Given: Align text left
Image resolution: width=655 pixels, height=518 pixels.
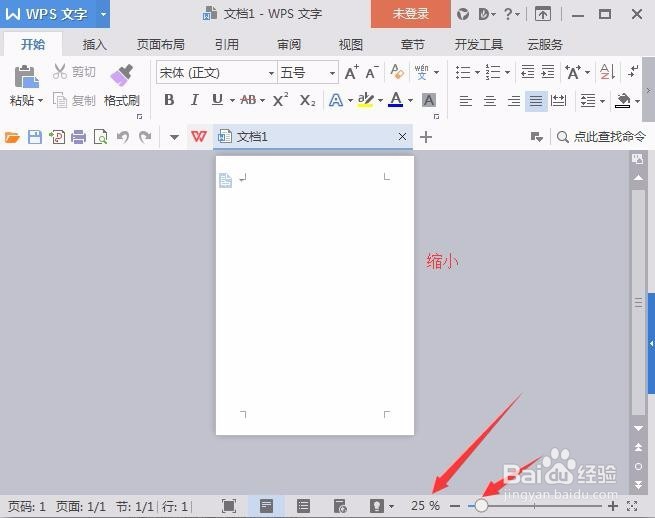Looking at the screenshot, I should [x=465, y=101].
